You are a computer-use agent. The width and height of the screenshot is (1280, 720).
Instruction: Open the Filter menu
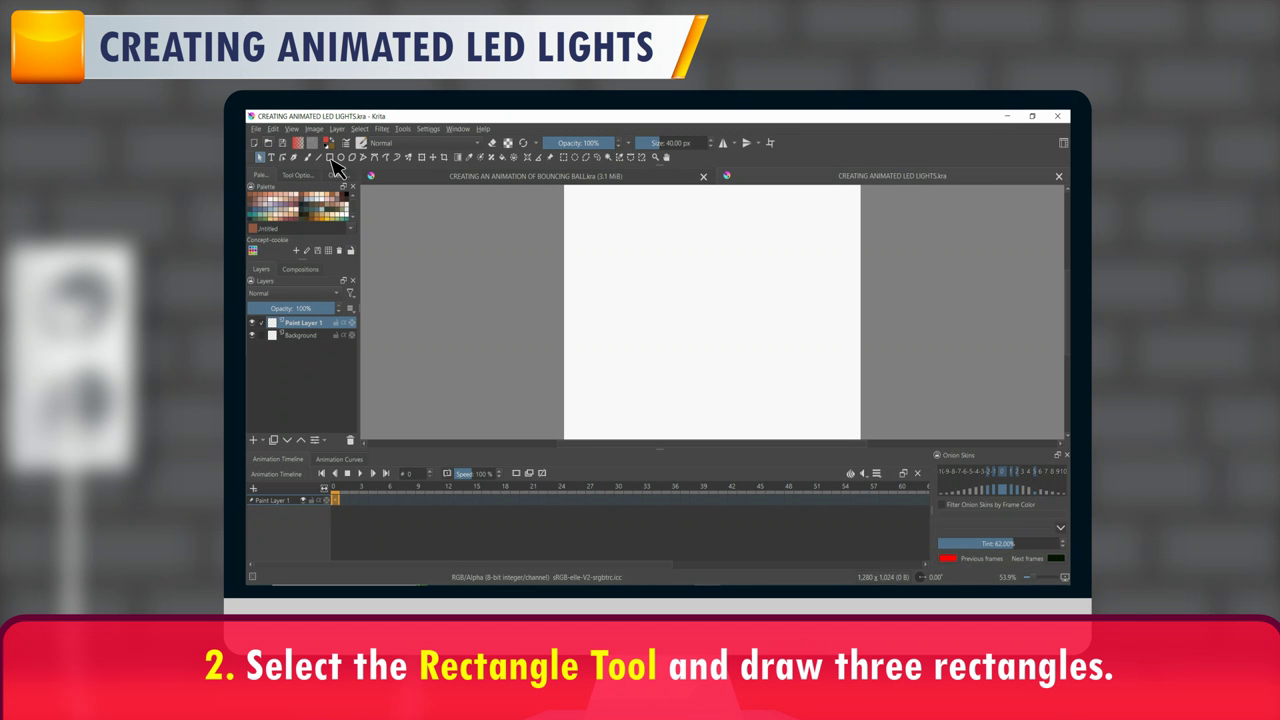(381, 129)
